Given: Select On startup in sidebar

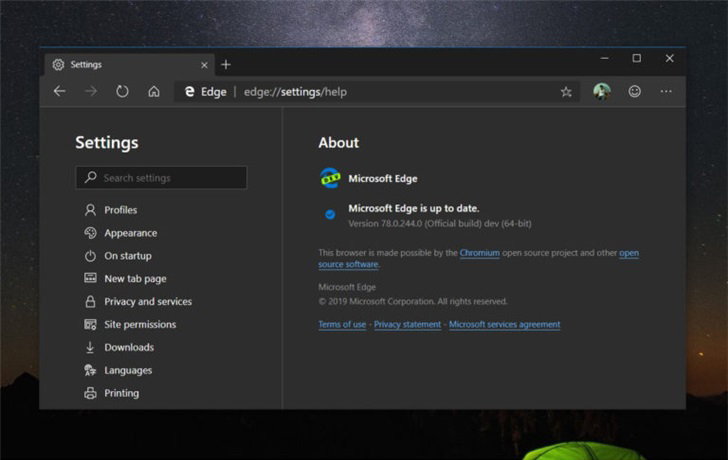Looking at the screenshot, I should tap(127, 256).
